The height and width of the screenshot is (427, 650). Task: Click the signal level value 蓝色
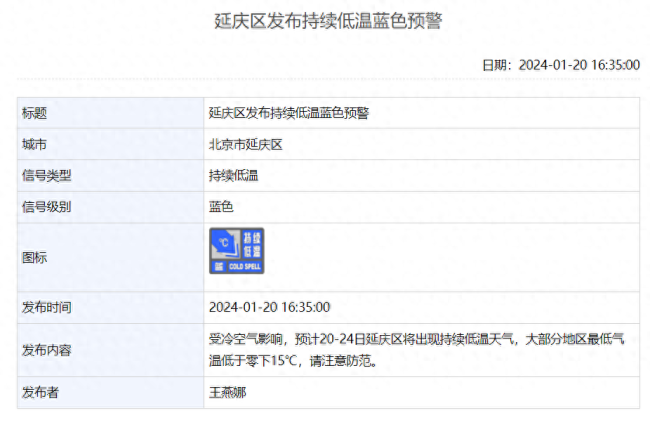pos(221,207)
